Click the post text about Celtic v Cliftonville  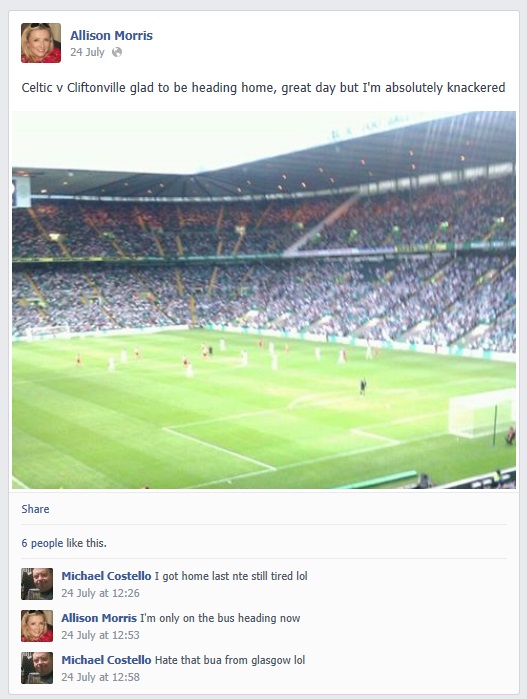[x=263, y=87]
